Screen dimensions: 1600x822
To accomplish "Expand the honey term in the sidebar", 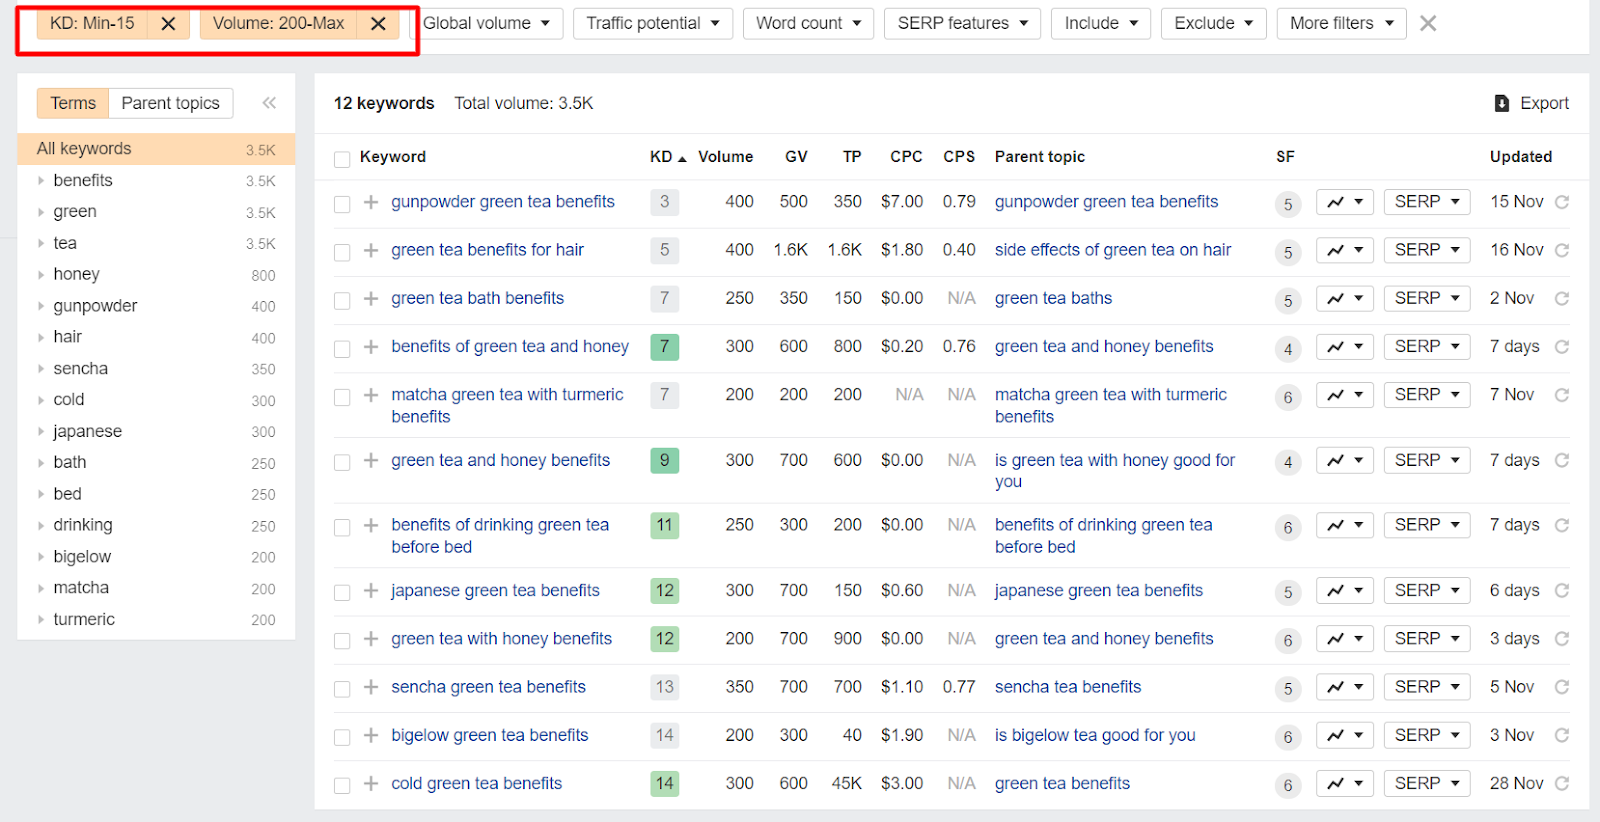I will [x=41, y=275].
